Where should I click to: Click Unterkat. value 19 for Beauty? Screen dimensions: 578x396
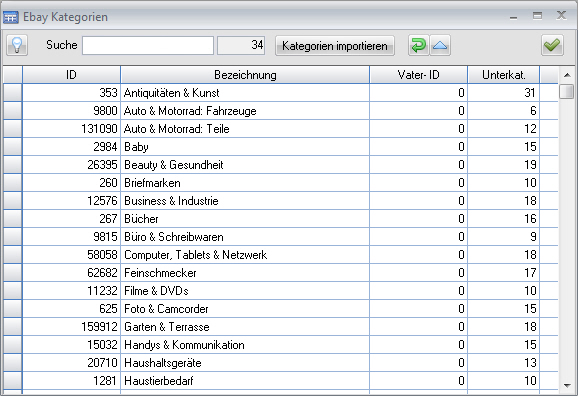click(504, 165)
